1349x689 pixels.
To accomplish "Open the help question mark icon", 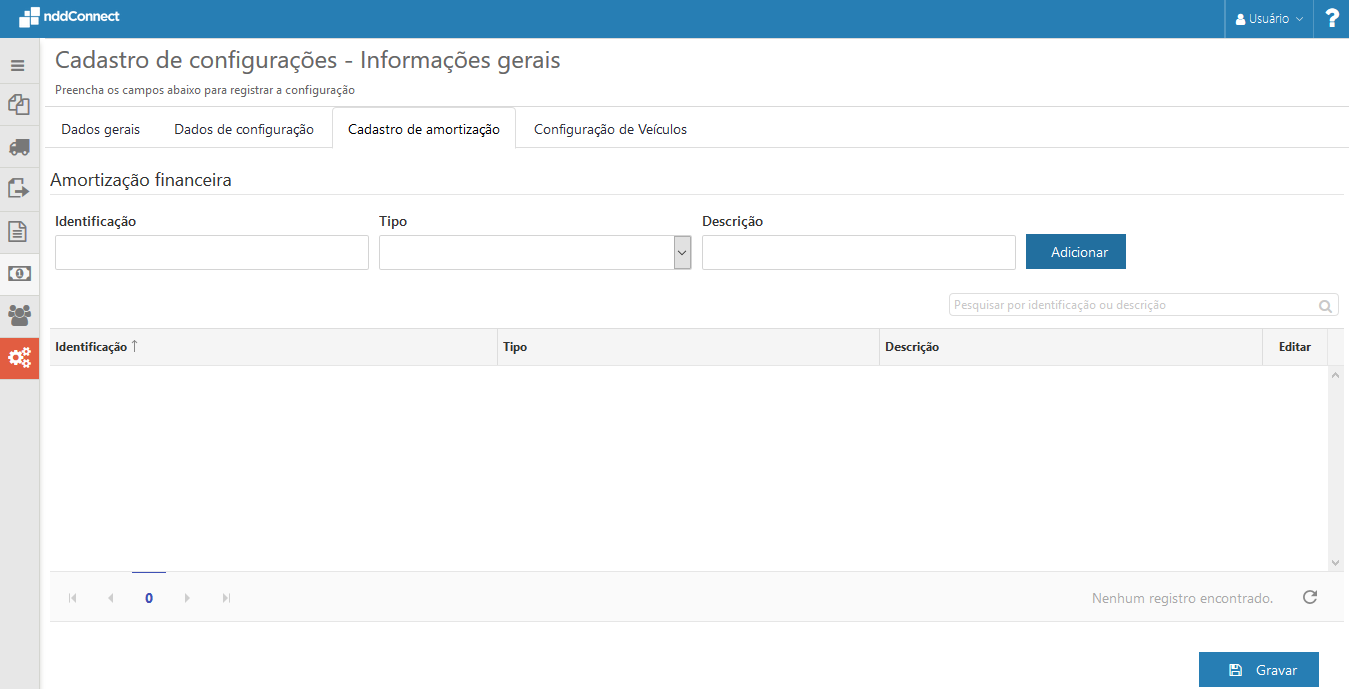I will coord(1331,19).
